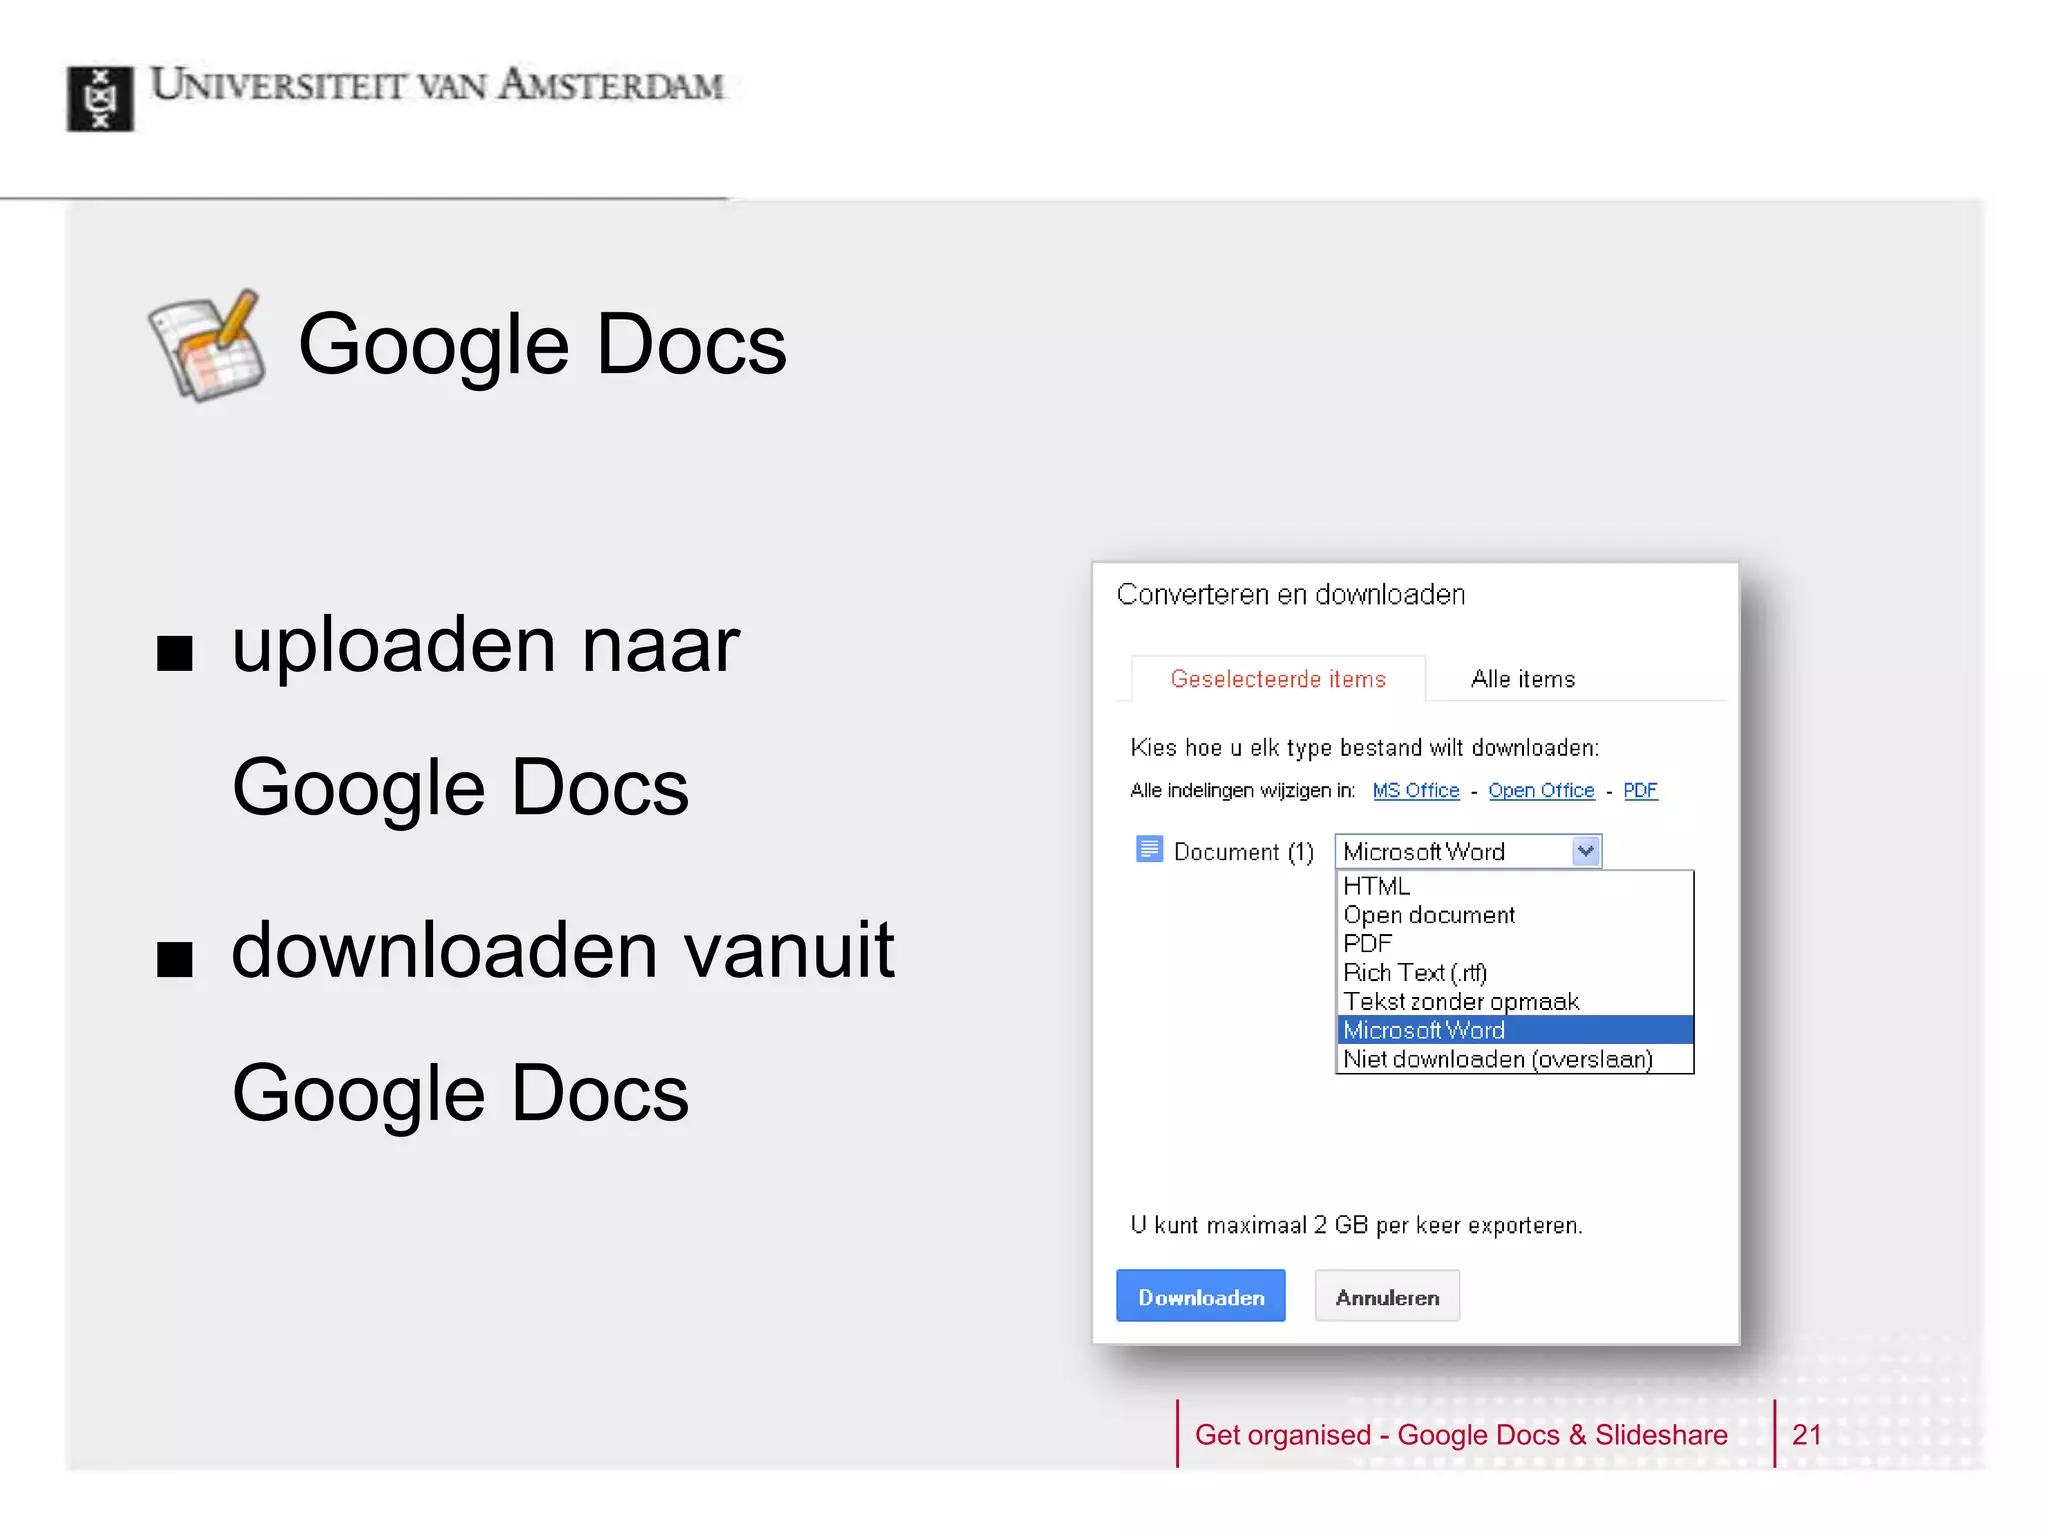Viewport: 2048px width, 1536px height.
Task: Click the 'downloaden vanuit' bullet text
Action: click(563, 950)
